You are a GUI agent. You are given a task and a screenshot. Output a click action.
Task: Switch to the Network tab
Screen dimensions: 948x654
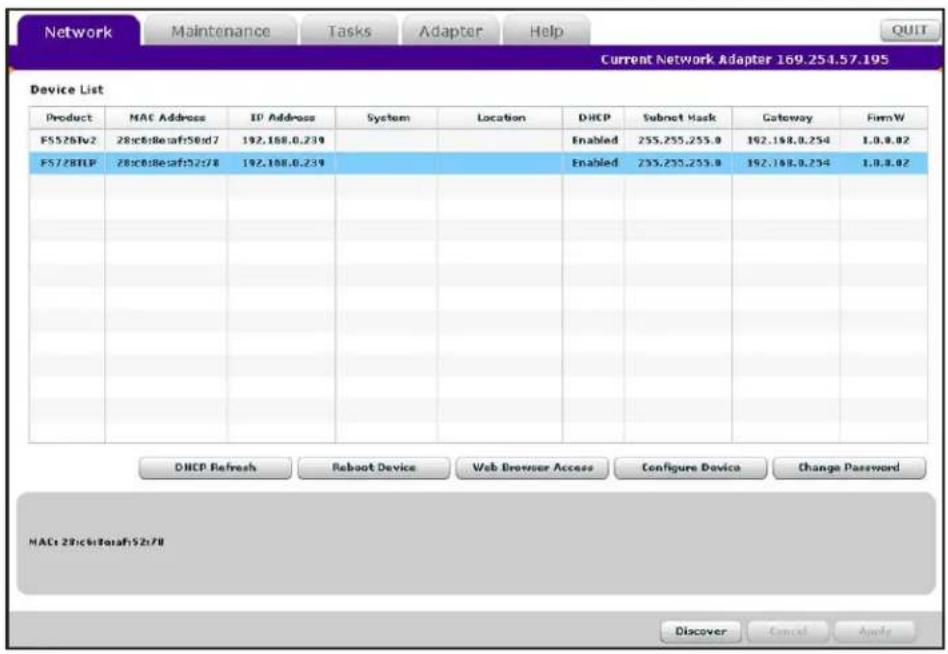[x=79, y=31]
